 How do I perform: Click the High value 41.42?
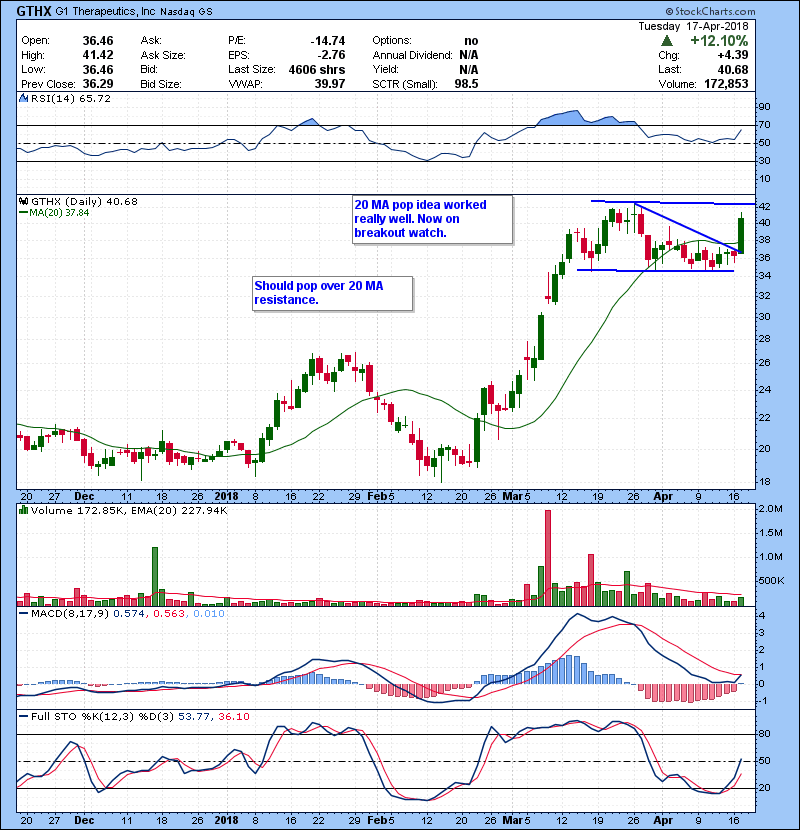98,55
